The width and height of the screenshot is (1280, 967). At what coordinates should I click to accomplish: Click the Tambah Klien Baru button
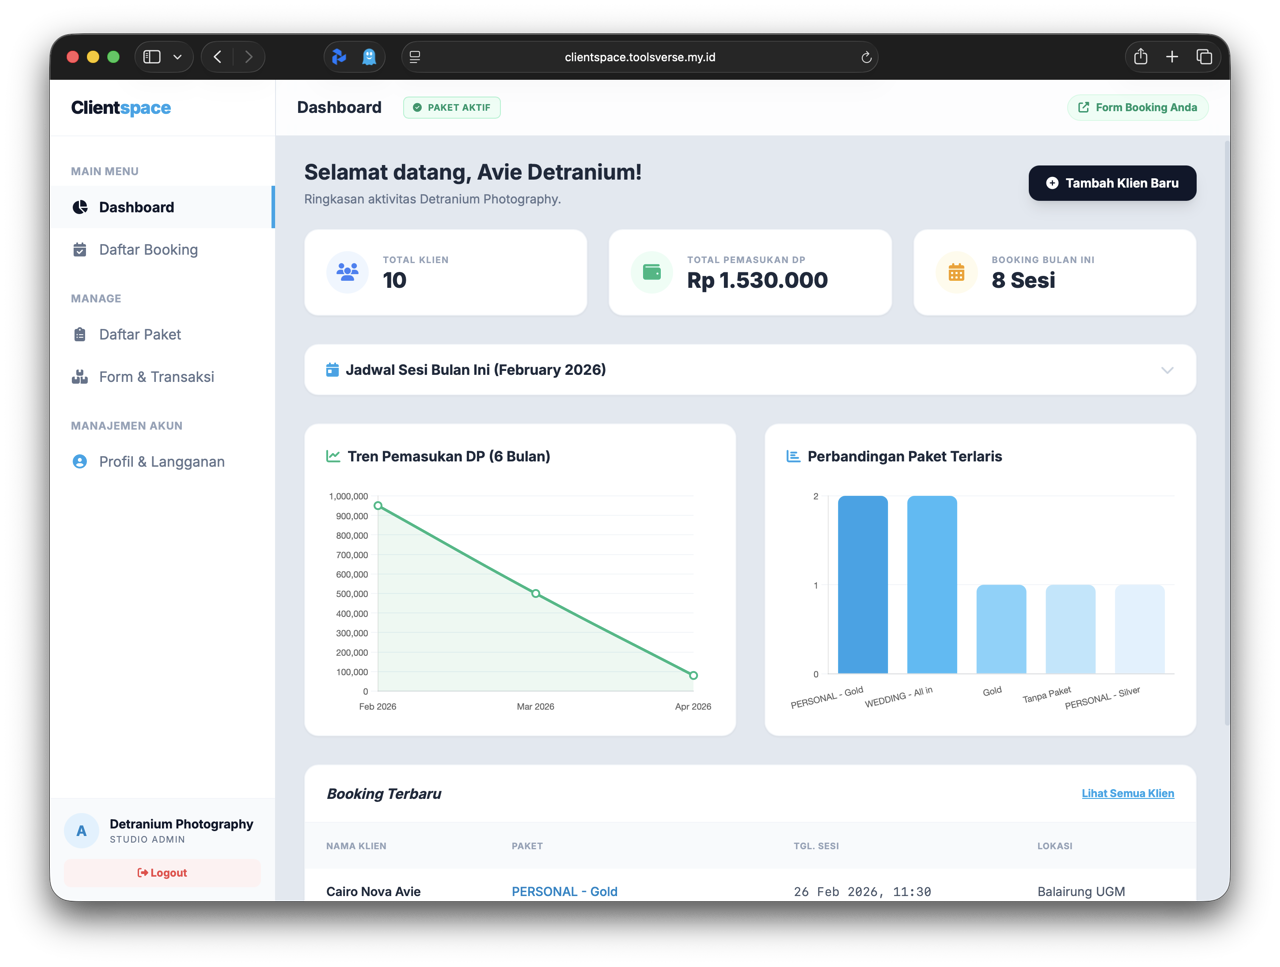1112,183
